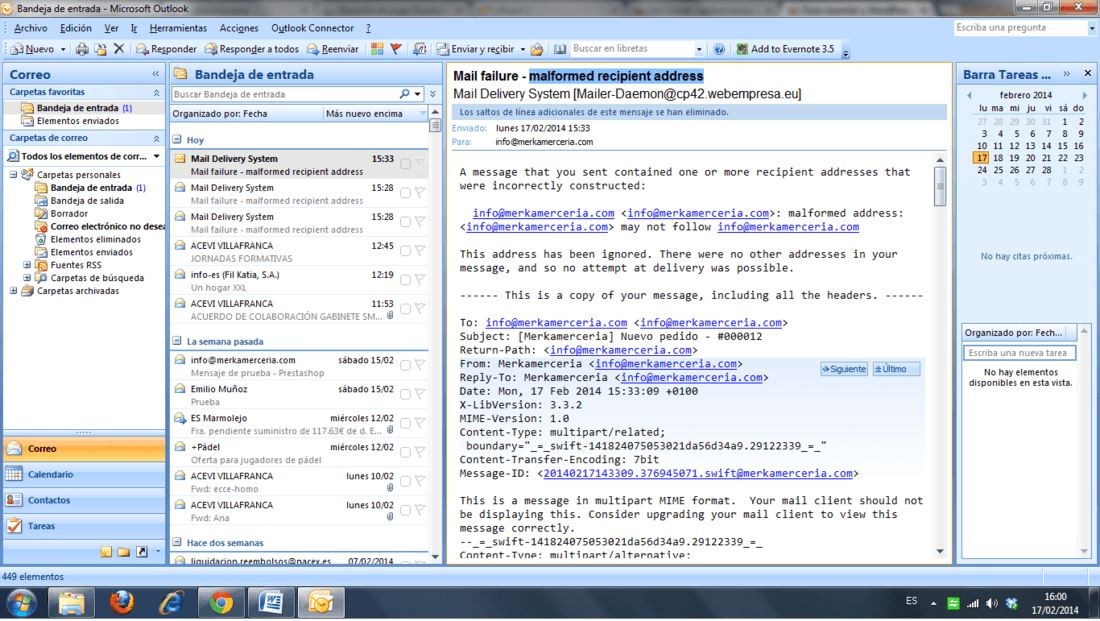This screenshot has height=621, width=1100.
Task: Launch Firefox from the Windows taskbar
Action: coord(121,603)
